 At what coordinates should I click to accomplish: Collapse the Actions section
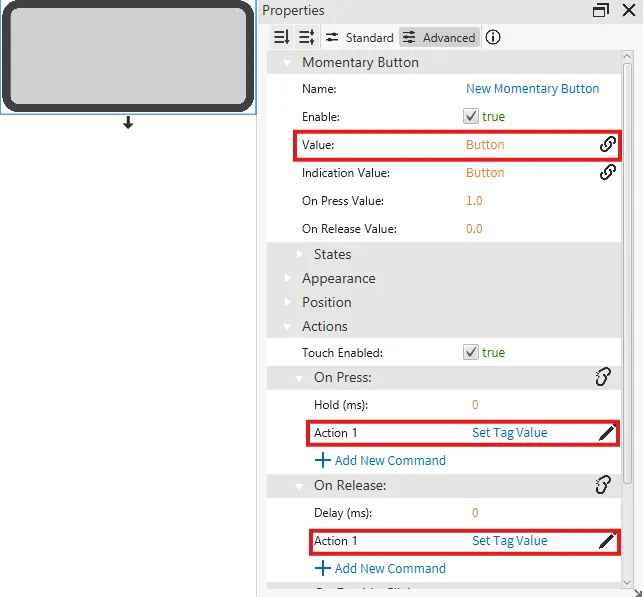[x=288, y=326]
